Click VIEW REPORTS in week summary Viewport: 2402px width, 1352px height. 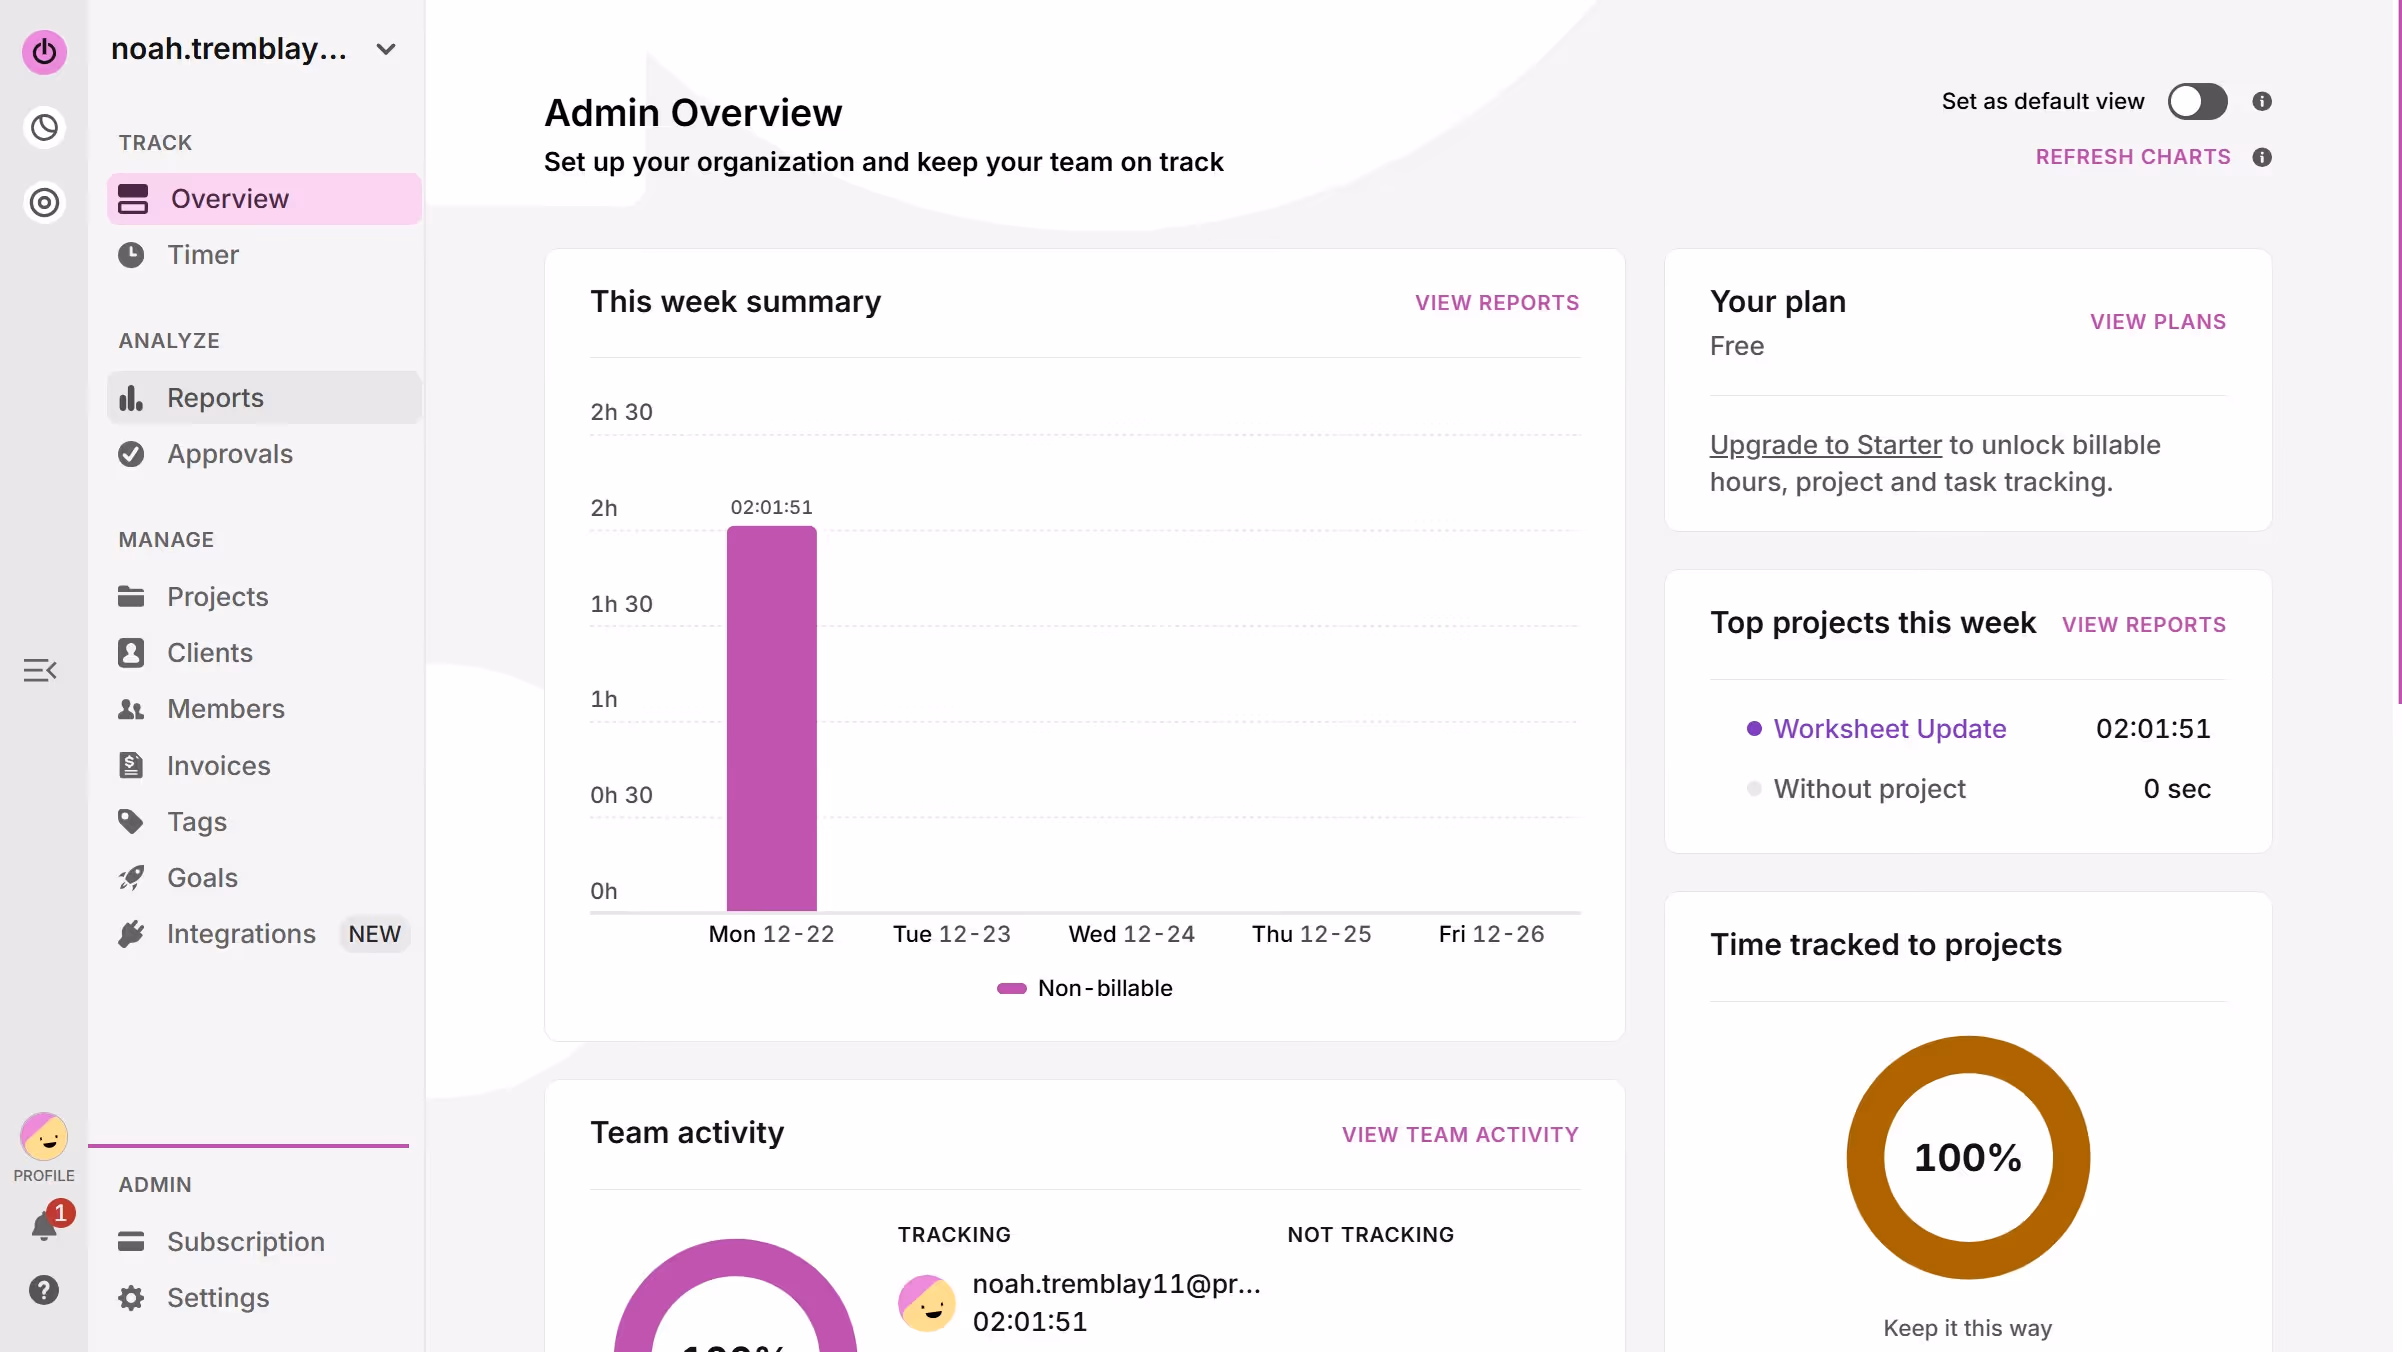pyautogui.click(x=1497, y=303)
